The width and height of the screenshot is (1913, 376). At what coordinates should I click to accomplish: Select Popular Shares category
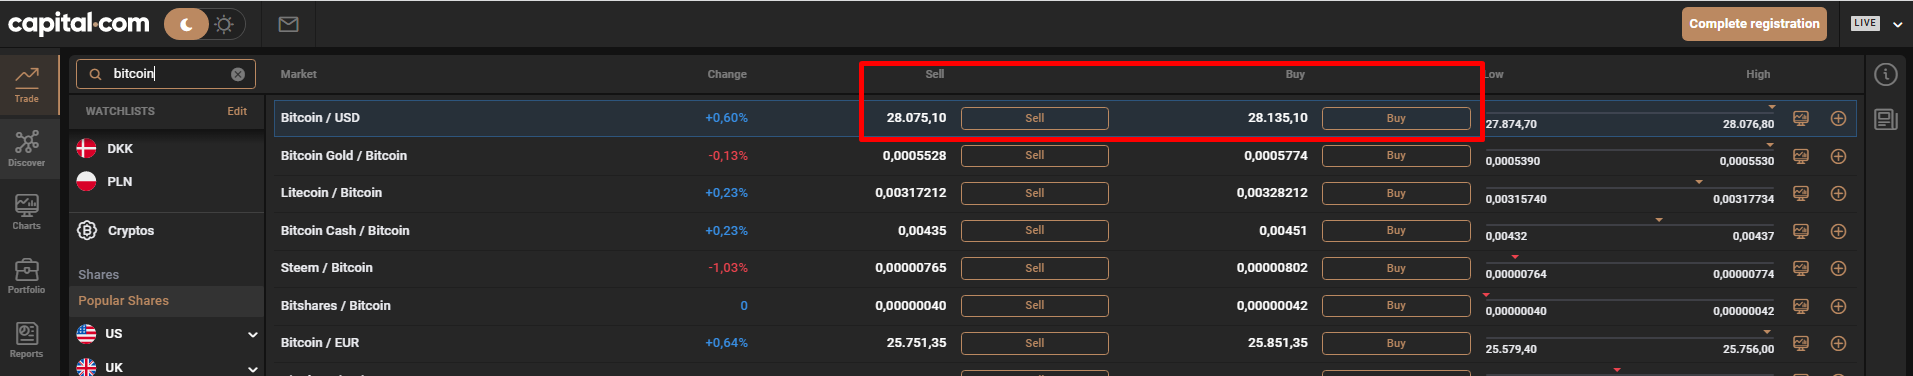point(166,301)
